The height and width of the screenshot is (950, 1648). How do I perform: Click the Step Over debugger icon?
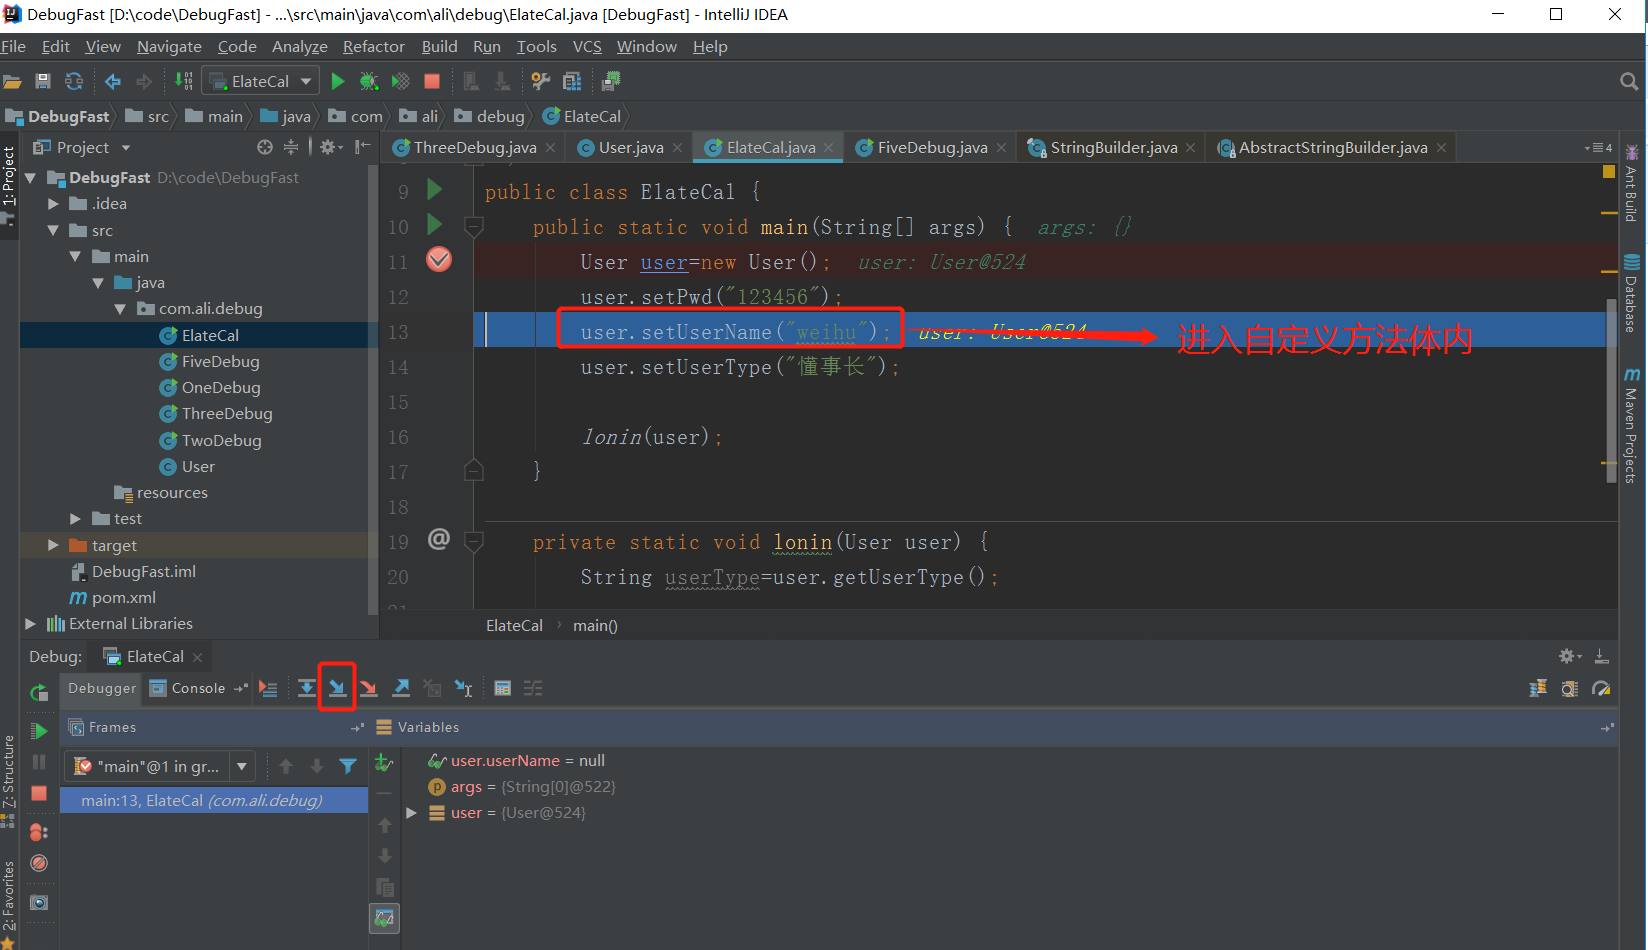pos(307,688)
